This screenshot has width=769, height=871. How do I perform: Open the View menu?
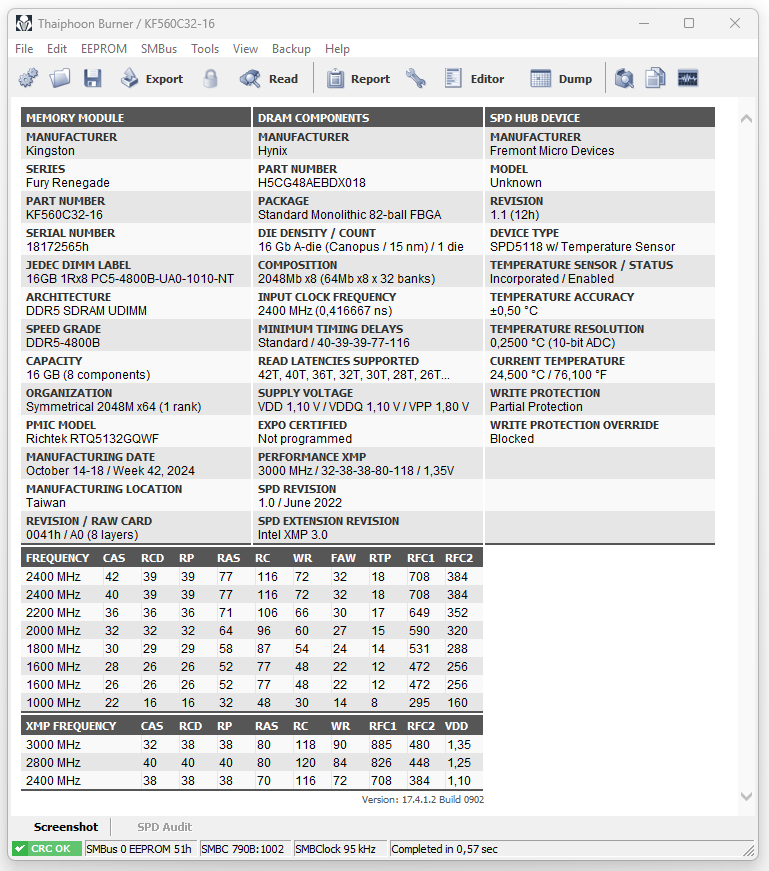tap(245, 49)
